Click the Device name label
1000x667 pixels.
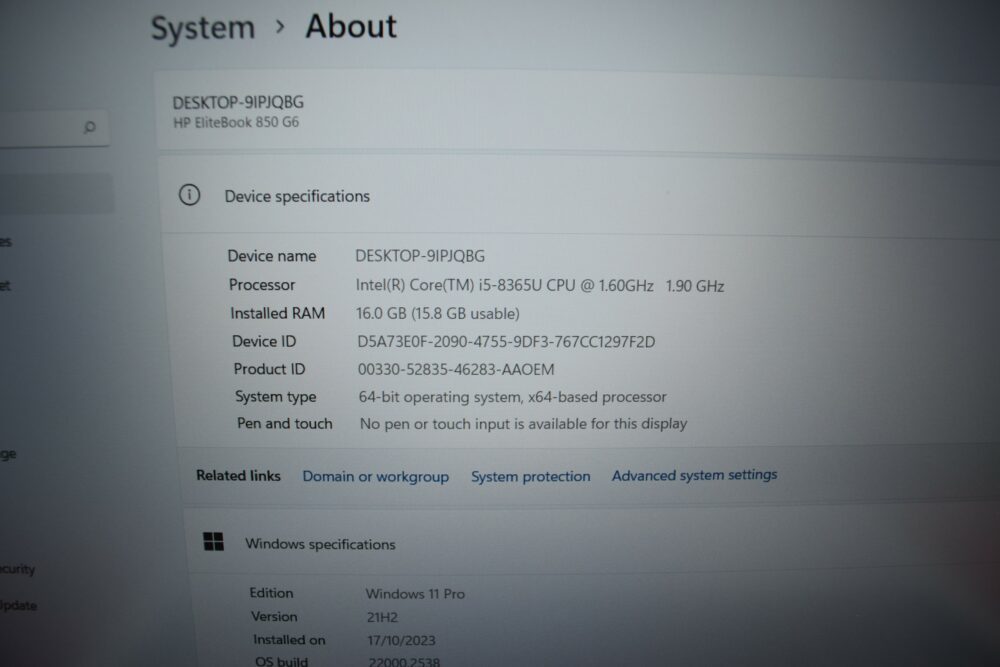tap(272, 256)
